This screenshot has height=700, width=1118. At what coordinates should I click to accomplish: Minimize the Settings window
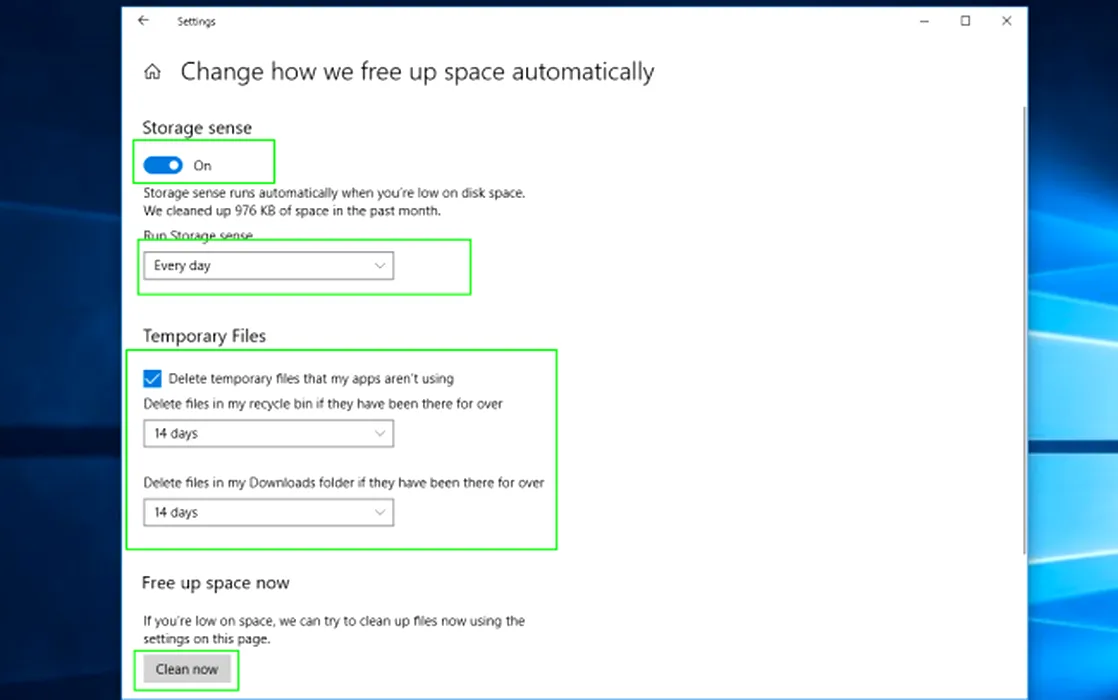[x=924, y=21]
